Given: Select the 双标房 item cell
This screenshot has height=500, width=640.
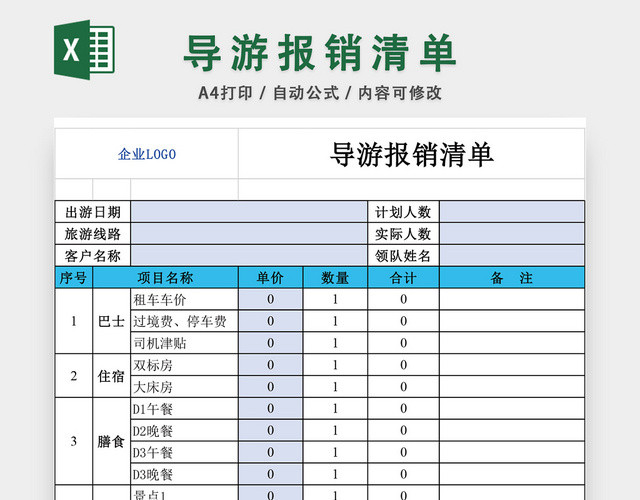Looking at the screenshot, I should (x=184, y=365).
